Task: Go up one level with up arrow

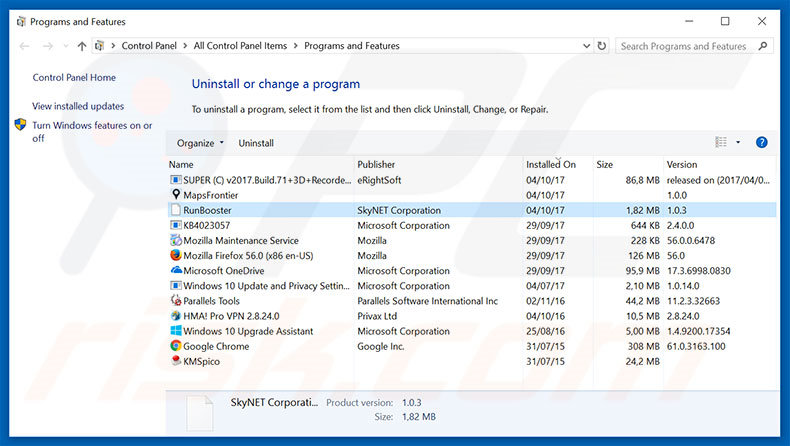Action: point(82,46)
